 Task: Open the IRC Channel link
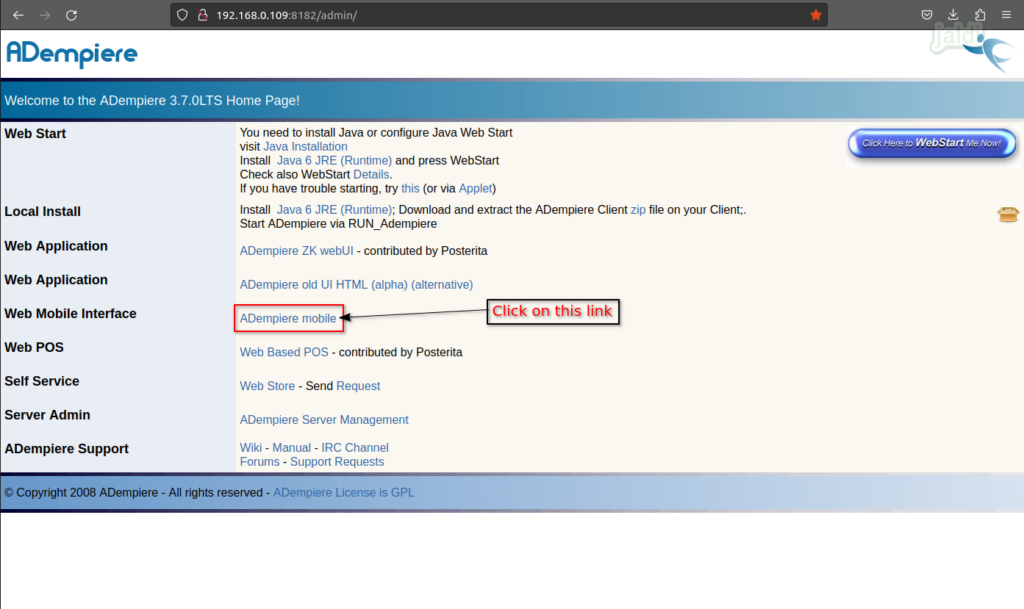click(355, 448)
